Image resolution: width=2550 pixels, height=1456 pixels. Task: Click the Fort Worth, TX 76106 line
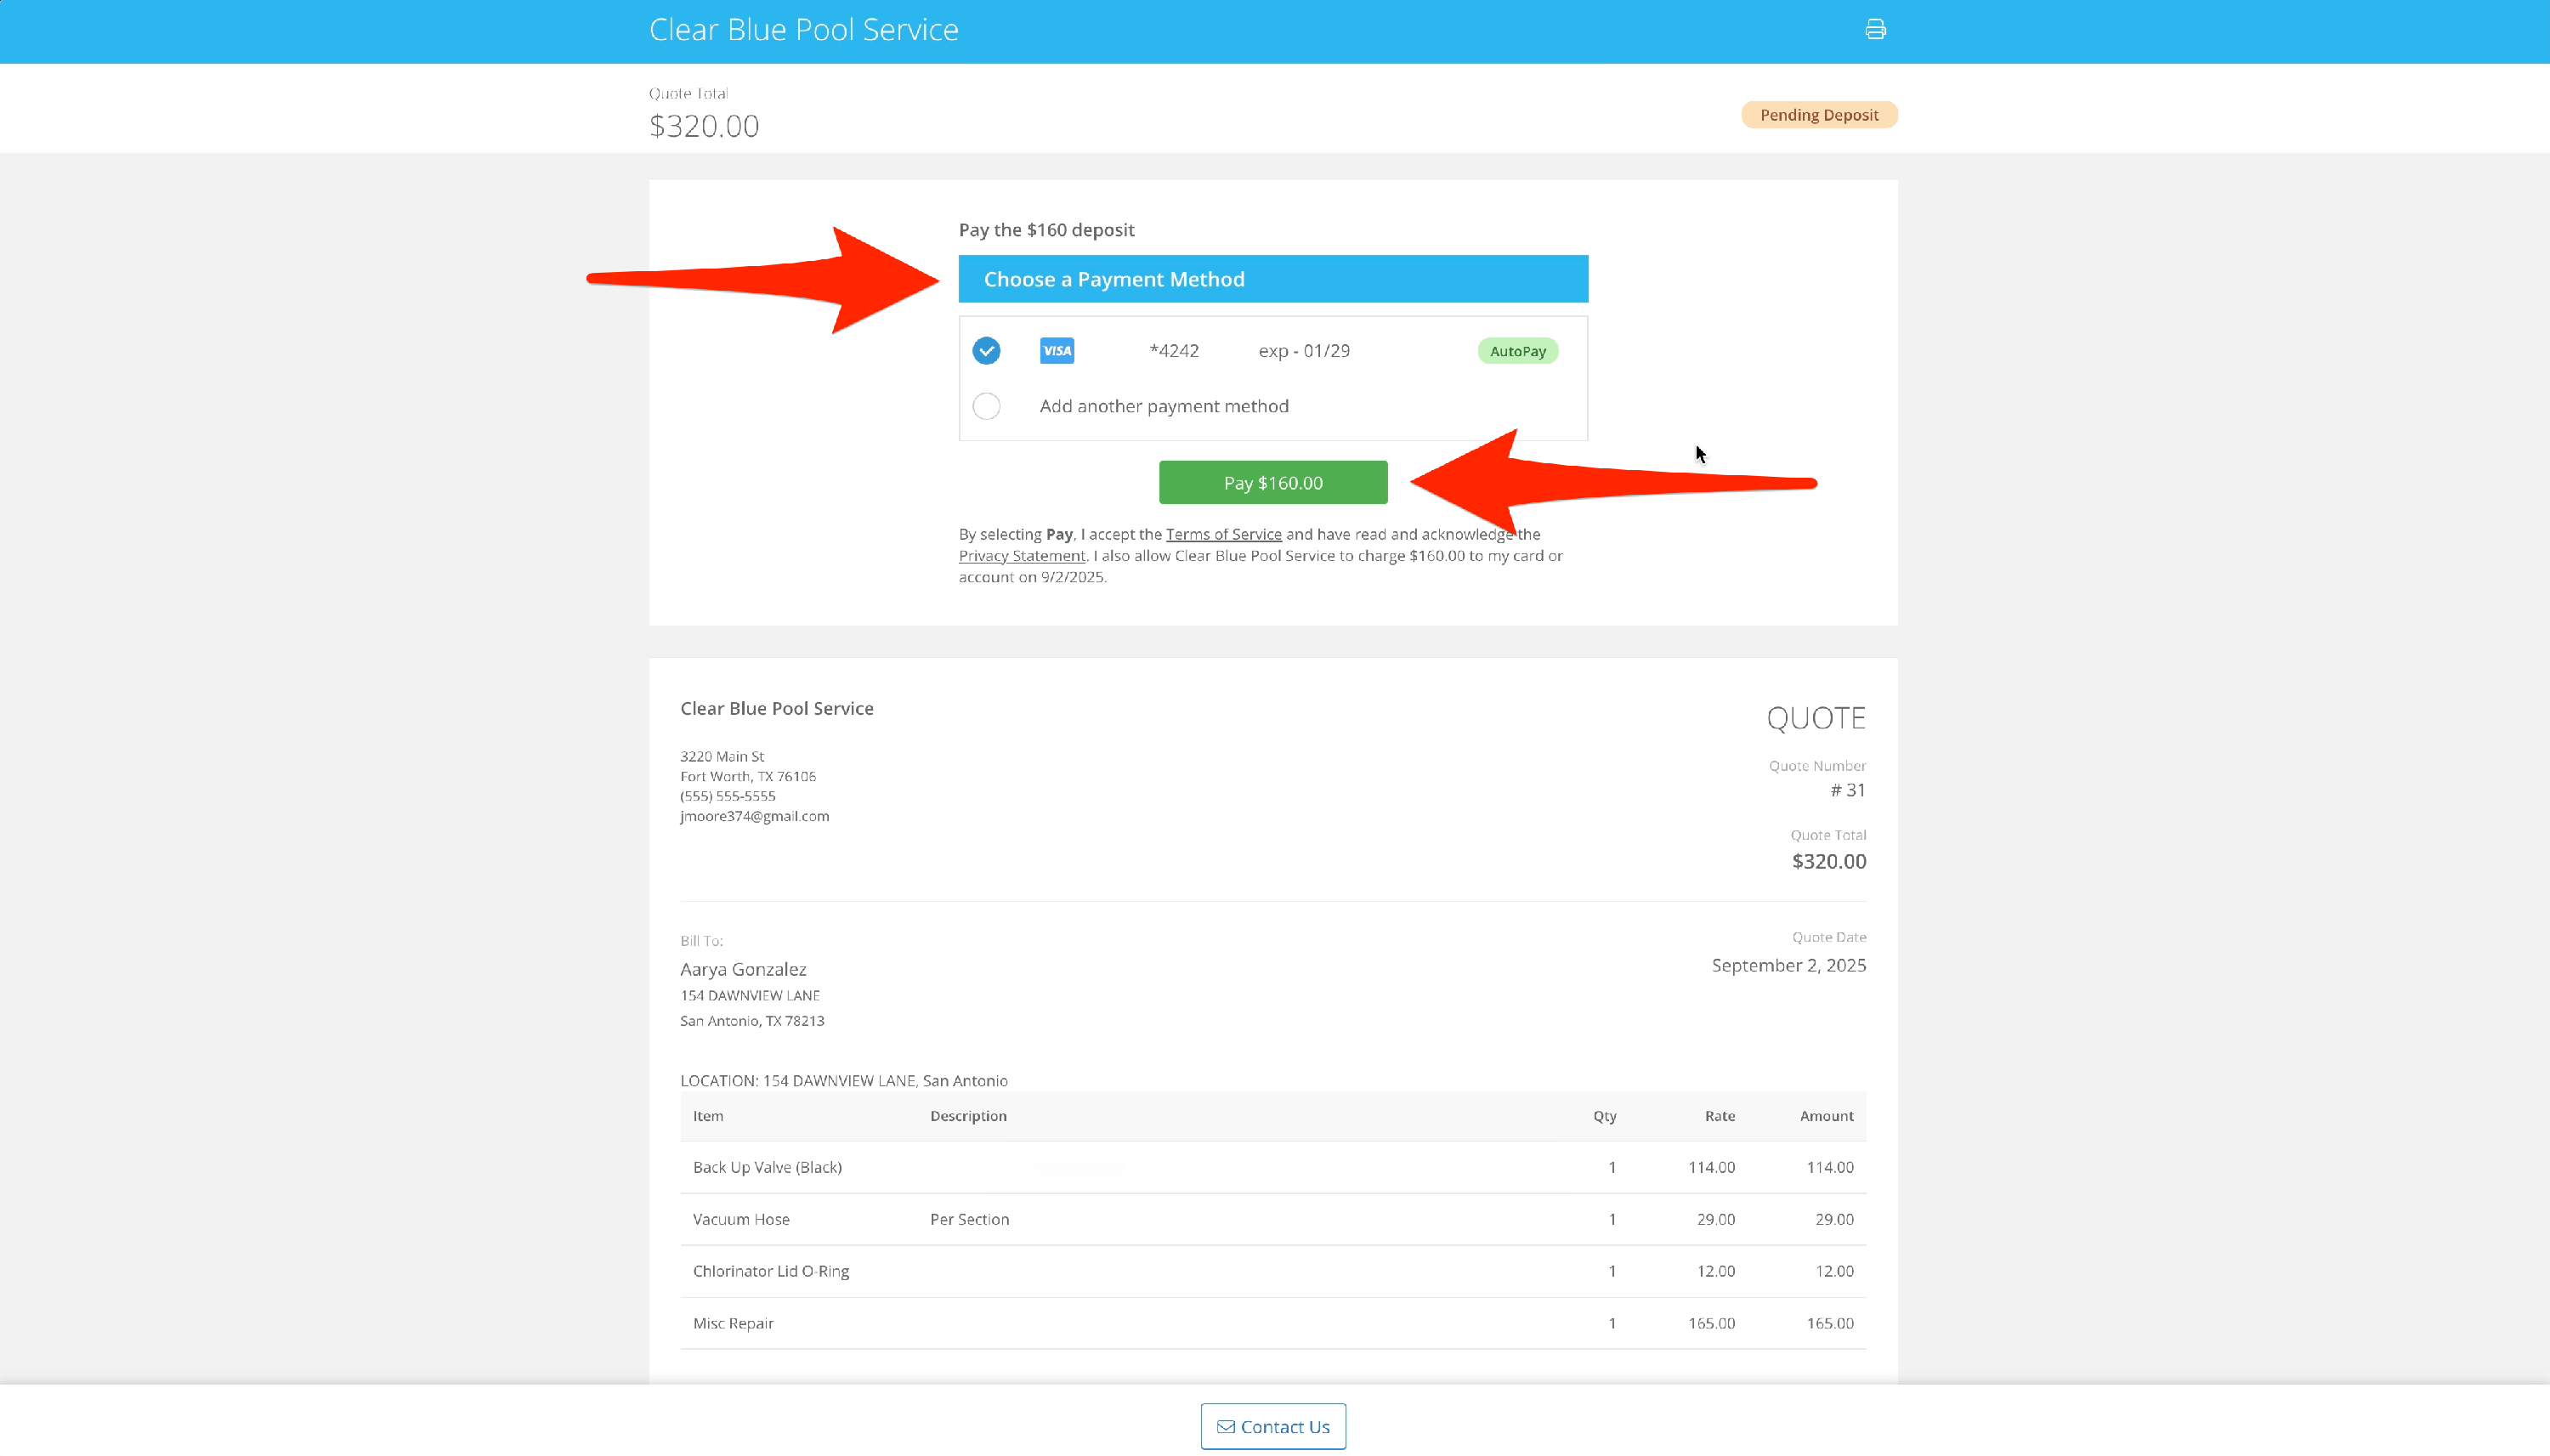click(748, 776)
